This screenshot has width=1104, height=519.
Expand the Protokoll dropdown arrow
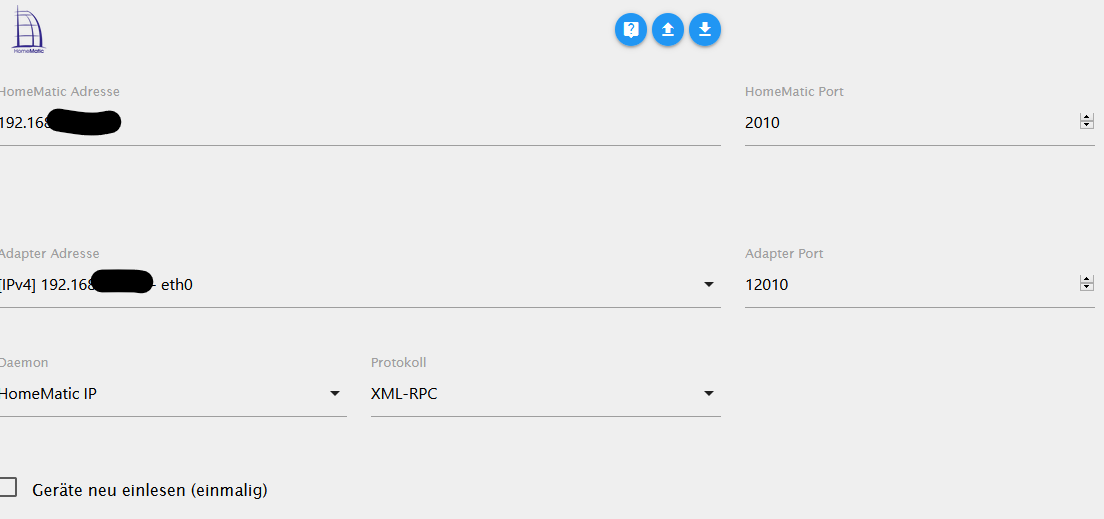[x=709, y=394]
